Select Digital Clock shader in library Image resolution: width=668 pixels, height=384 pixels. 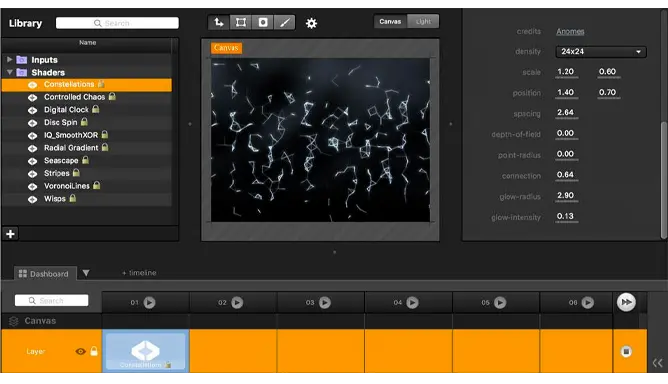(87, 110)
